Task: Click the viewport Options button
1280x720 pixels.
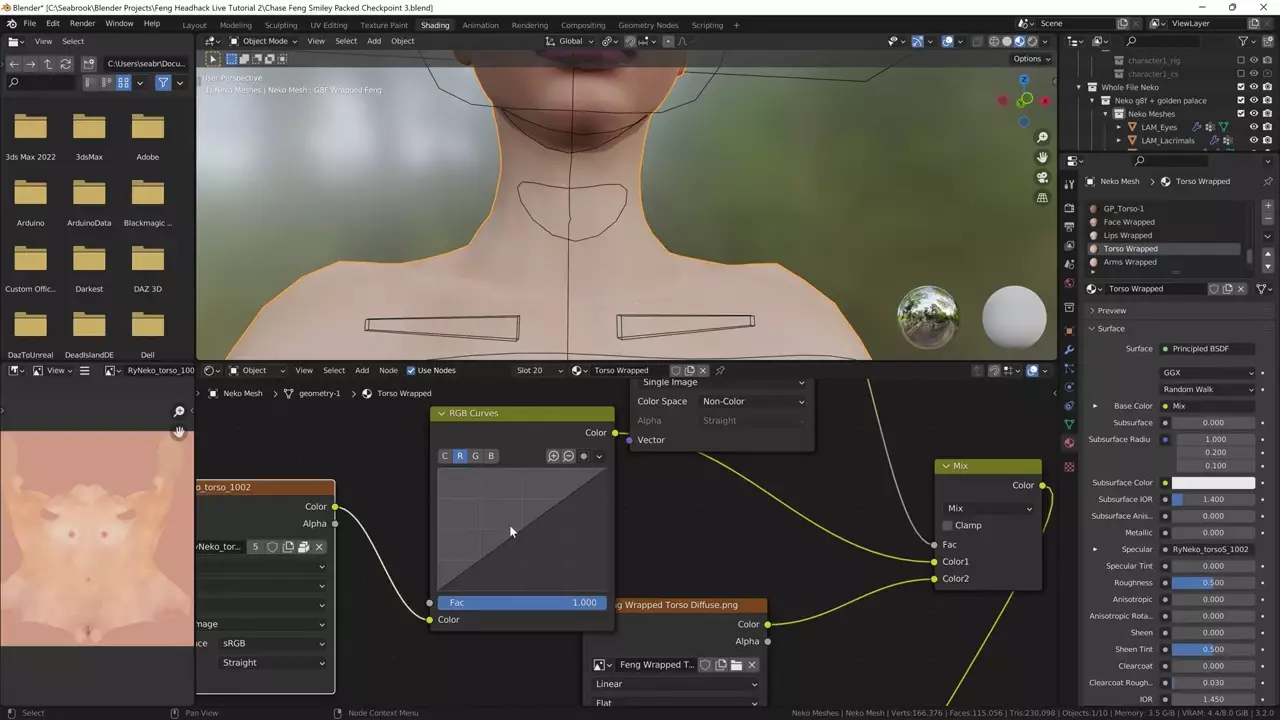Action: click(x=1031, y=59)
